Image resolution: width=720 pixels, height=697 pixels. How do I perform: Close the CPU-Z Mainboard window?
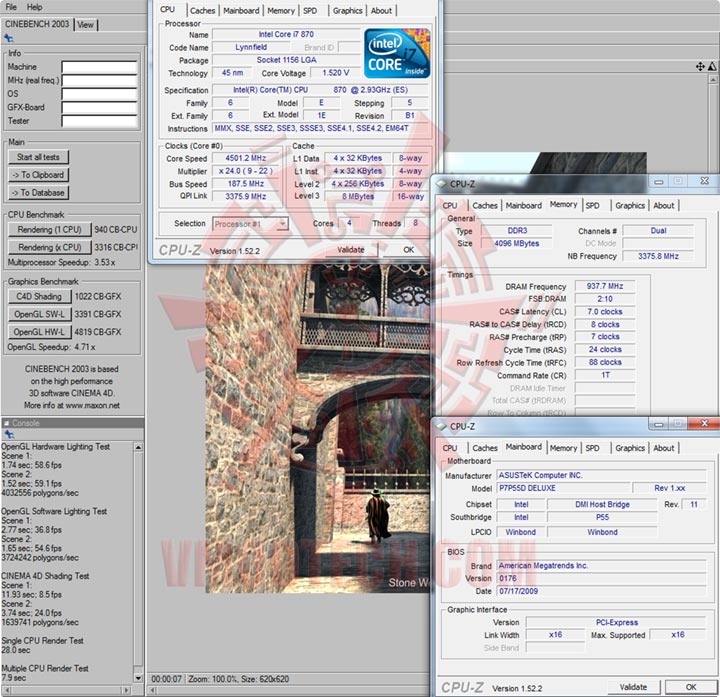tap(704, 424)
